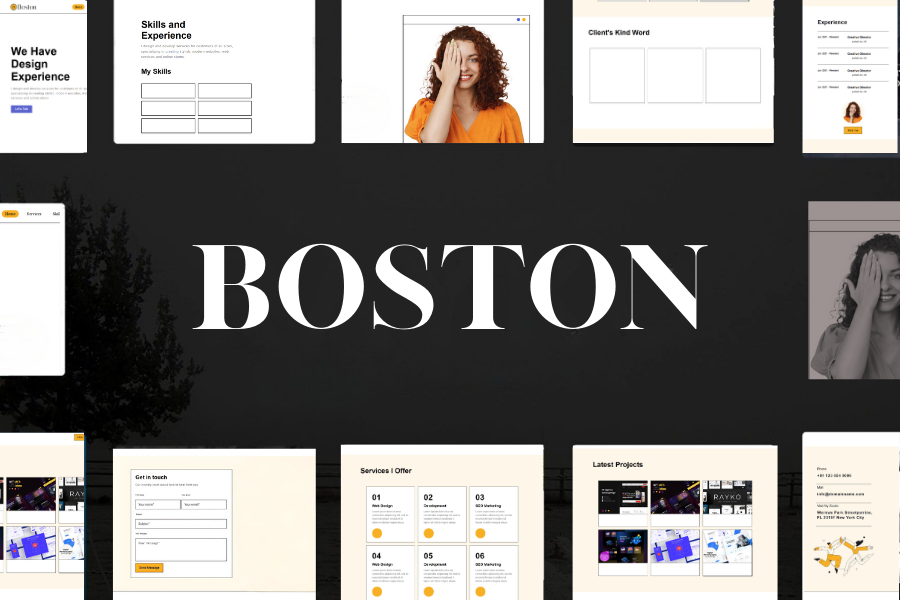900x600 pixels.
Task: Click orange circle icon in service card 06
Action: pyautogui.click(x=481, y=591)
